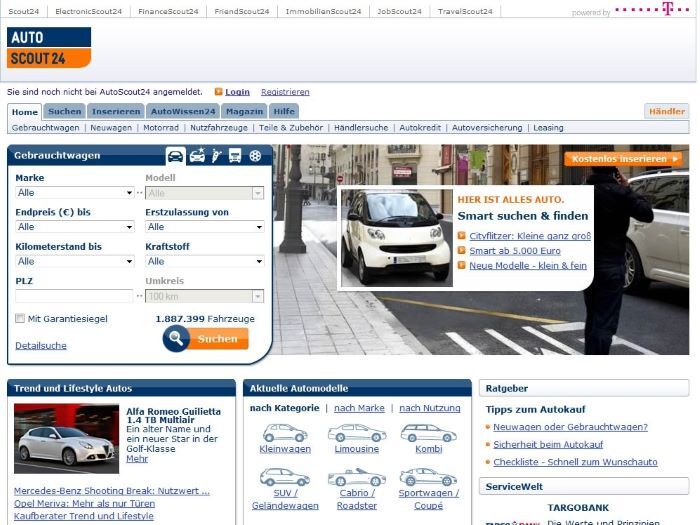
Task: Open Opel Meriva: Mehr als nur Türen
Action: (84, 503)
